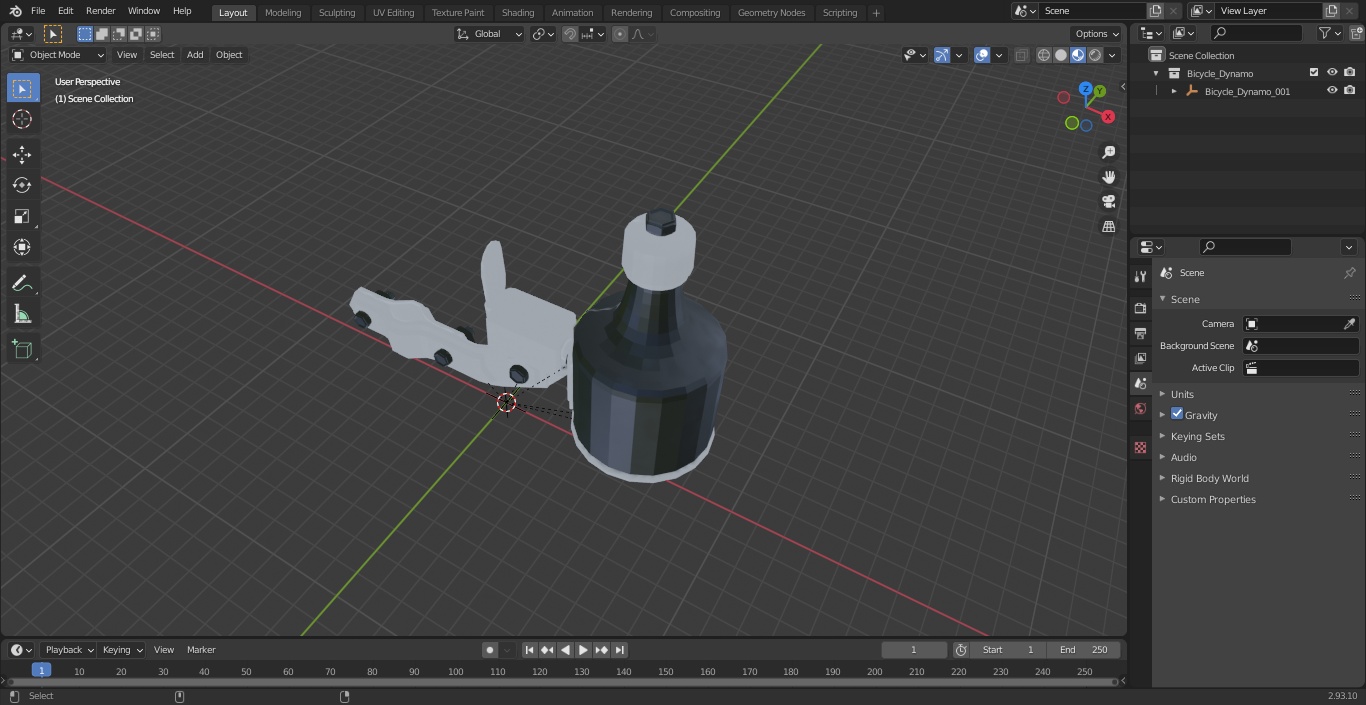Open the Playback dropdown in timeline

tap(68, 650)
